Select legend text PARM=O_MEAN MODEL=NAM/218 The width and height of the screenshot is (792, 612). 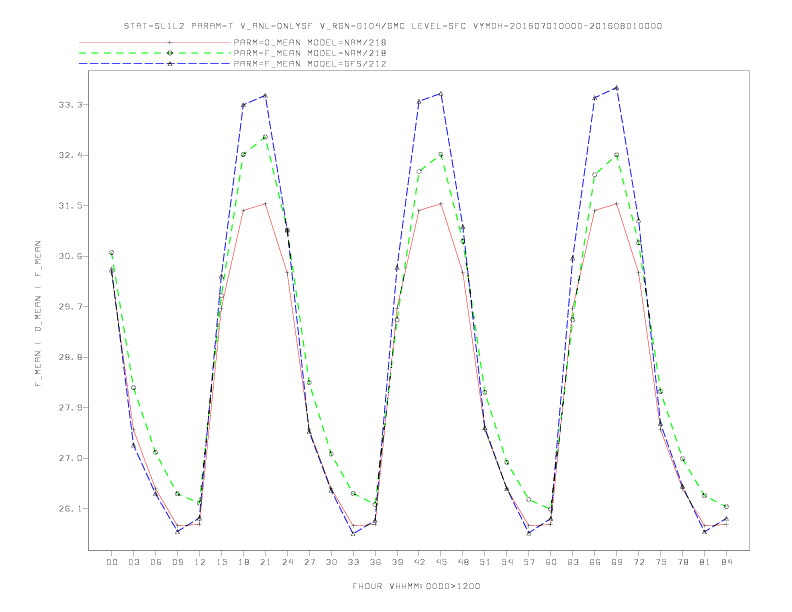coord(310,42)
